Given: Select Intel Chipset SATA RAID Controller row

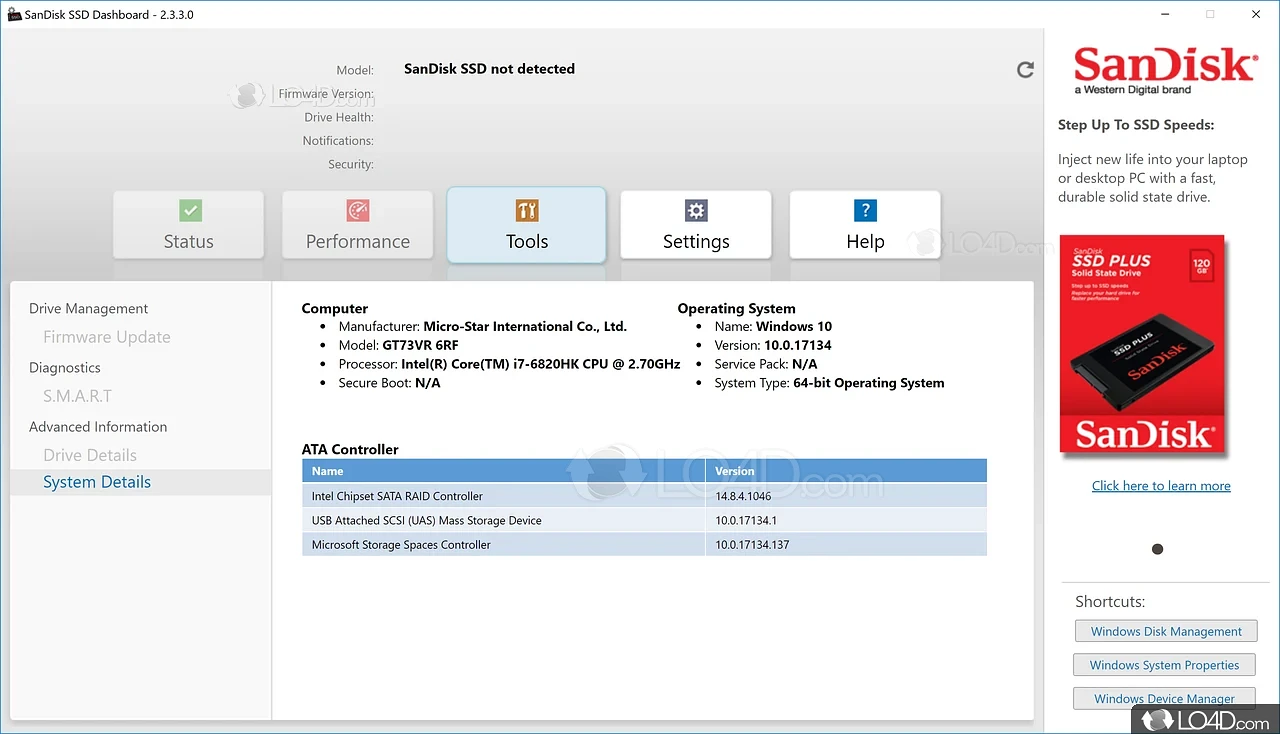Looking at the screenshot, I should [x=644, y=496].
